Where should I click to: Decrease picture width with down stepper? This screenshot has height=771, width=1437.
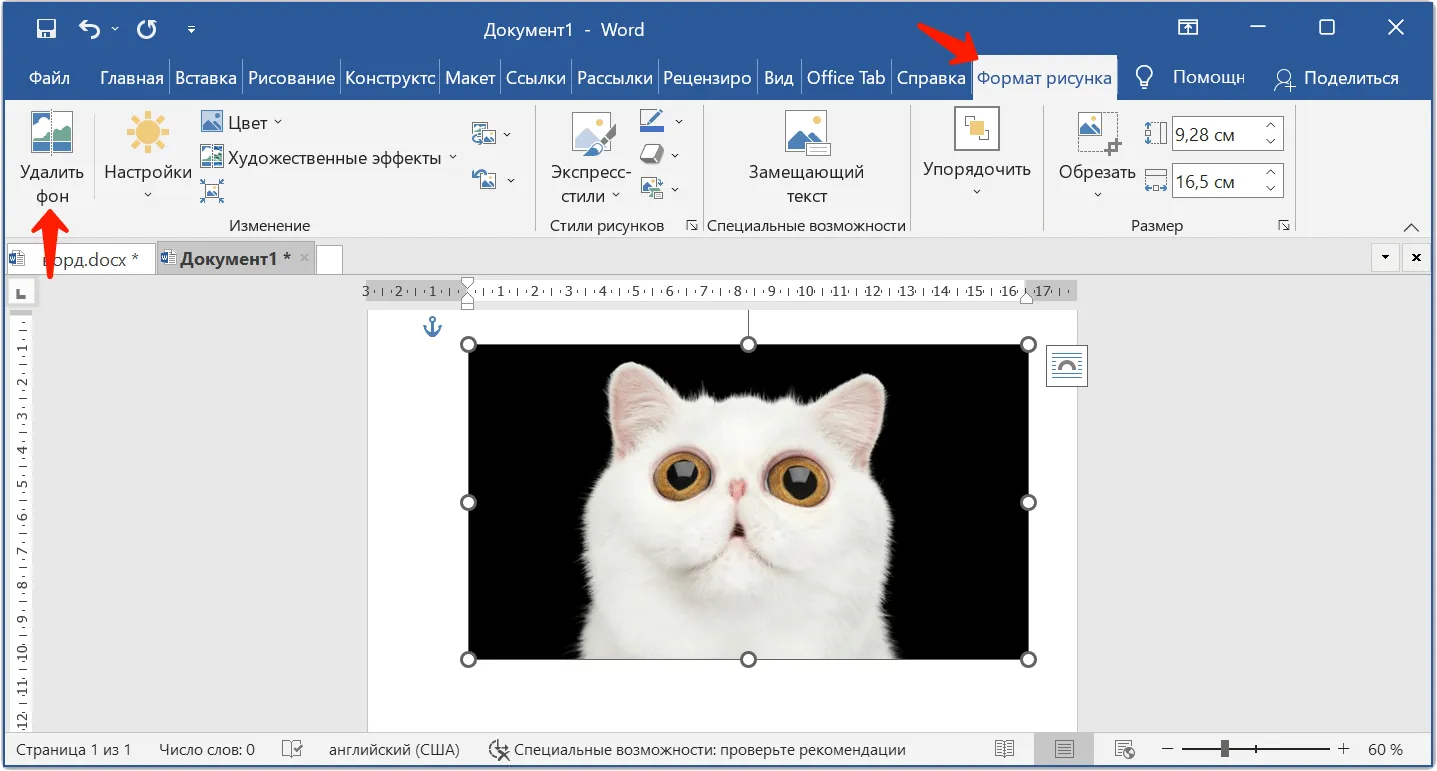(x=1271, y=190)
